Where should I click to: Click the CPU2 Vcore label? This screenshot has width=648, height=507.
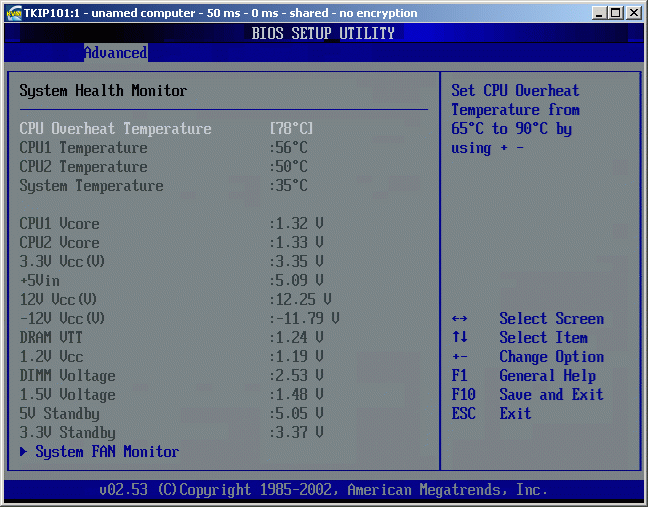(x=60, y=243)
